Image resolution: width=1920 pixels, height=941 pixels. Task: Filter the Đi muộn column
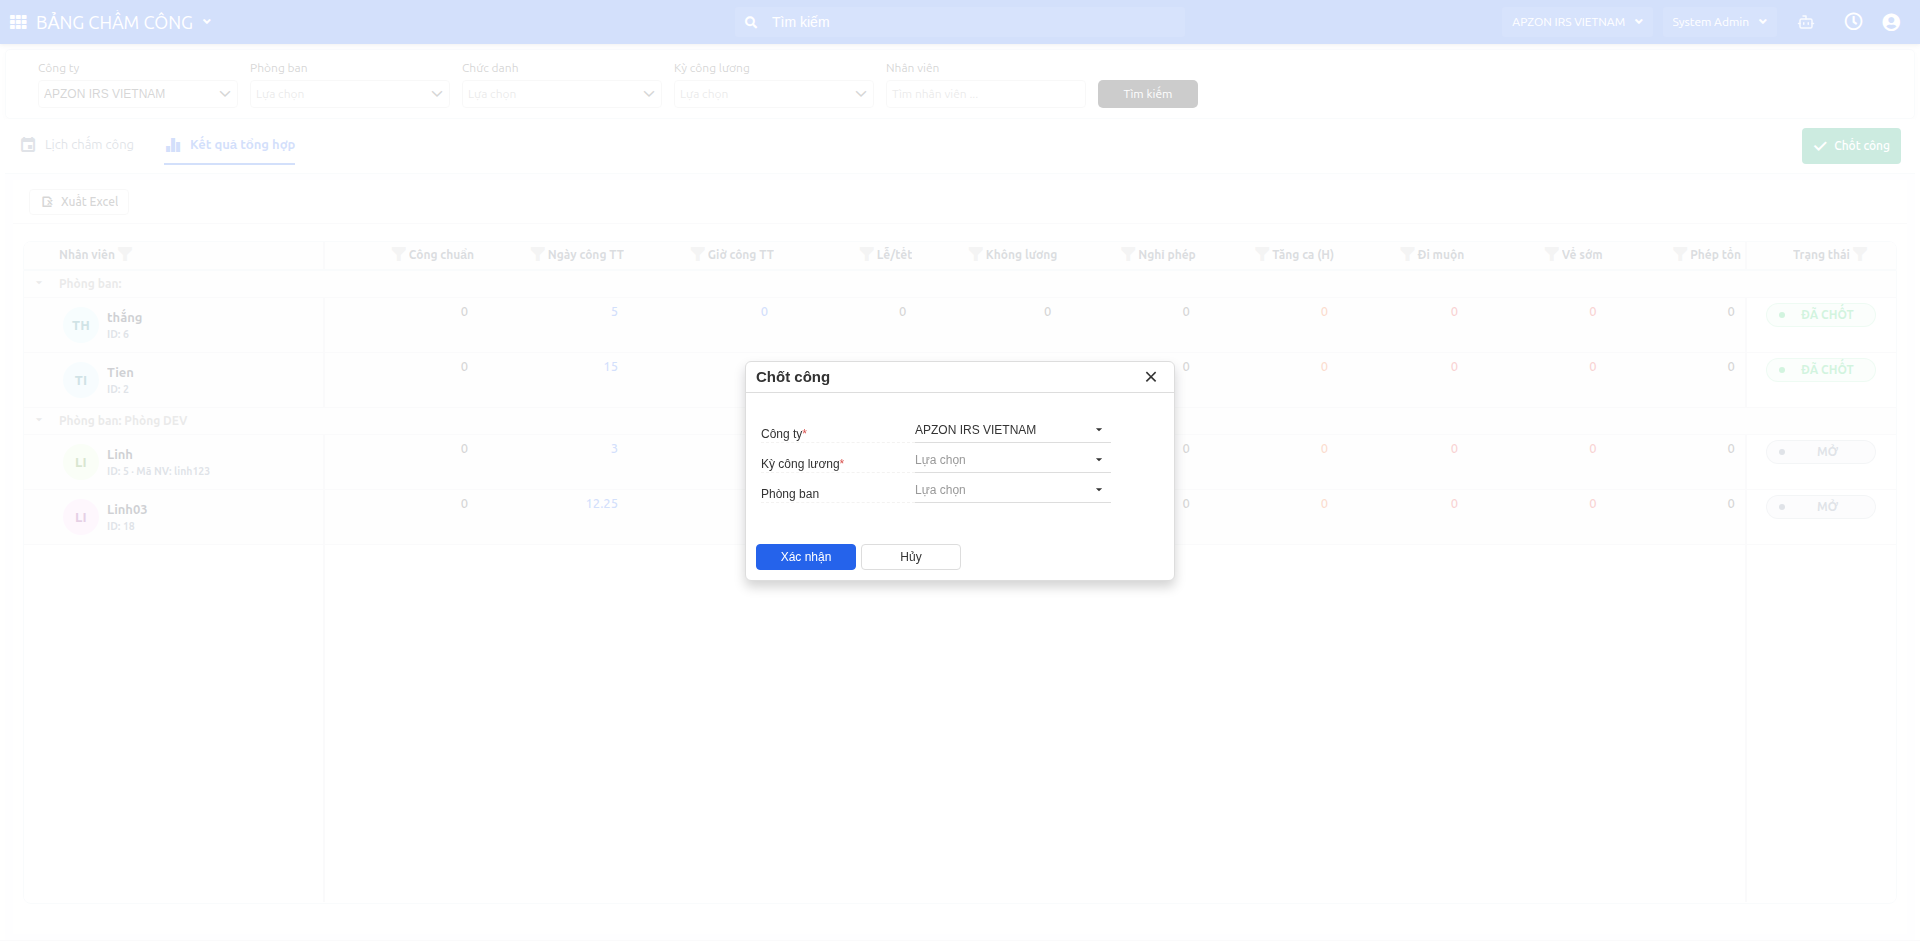[x=1407, y=254]
